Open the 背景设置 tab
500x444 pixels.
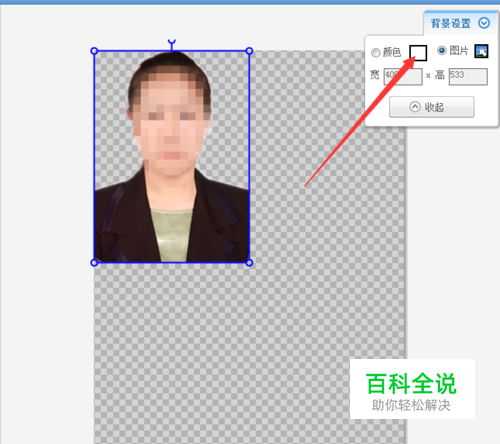click(x=460, y=23)
